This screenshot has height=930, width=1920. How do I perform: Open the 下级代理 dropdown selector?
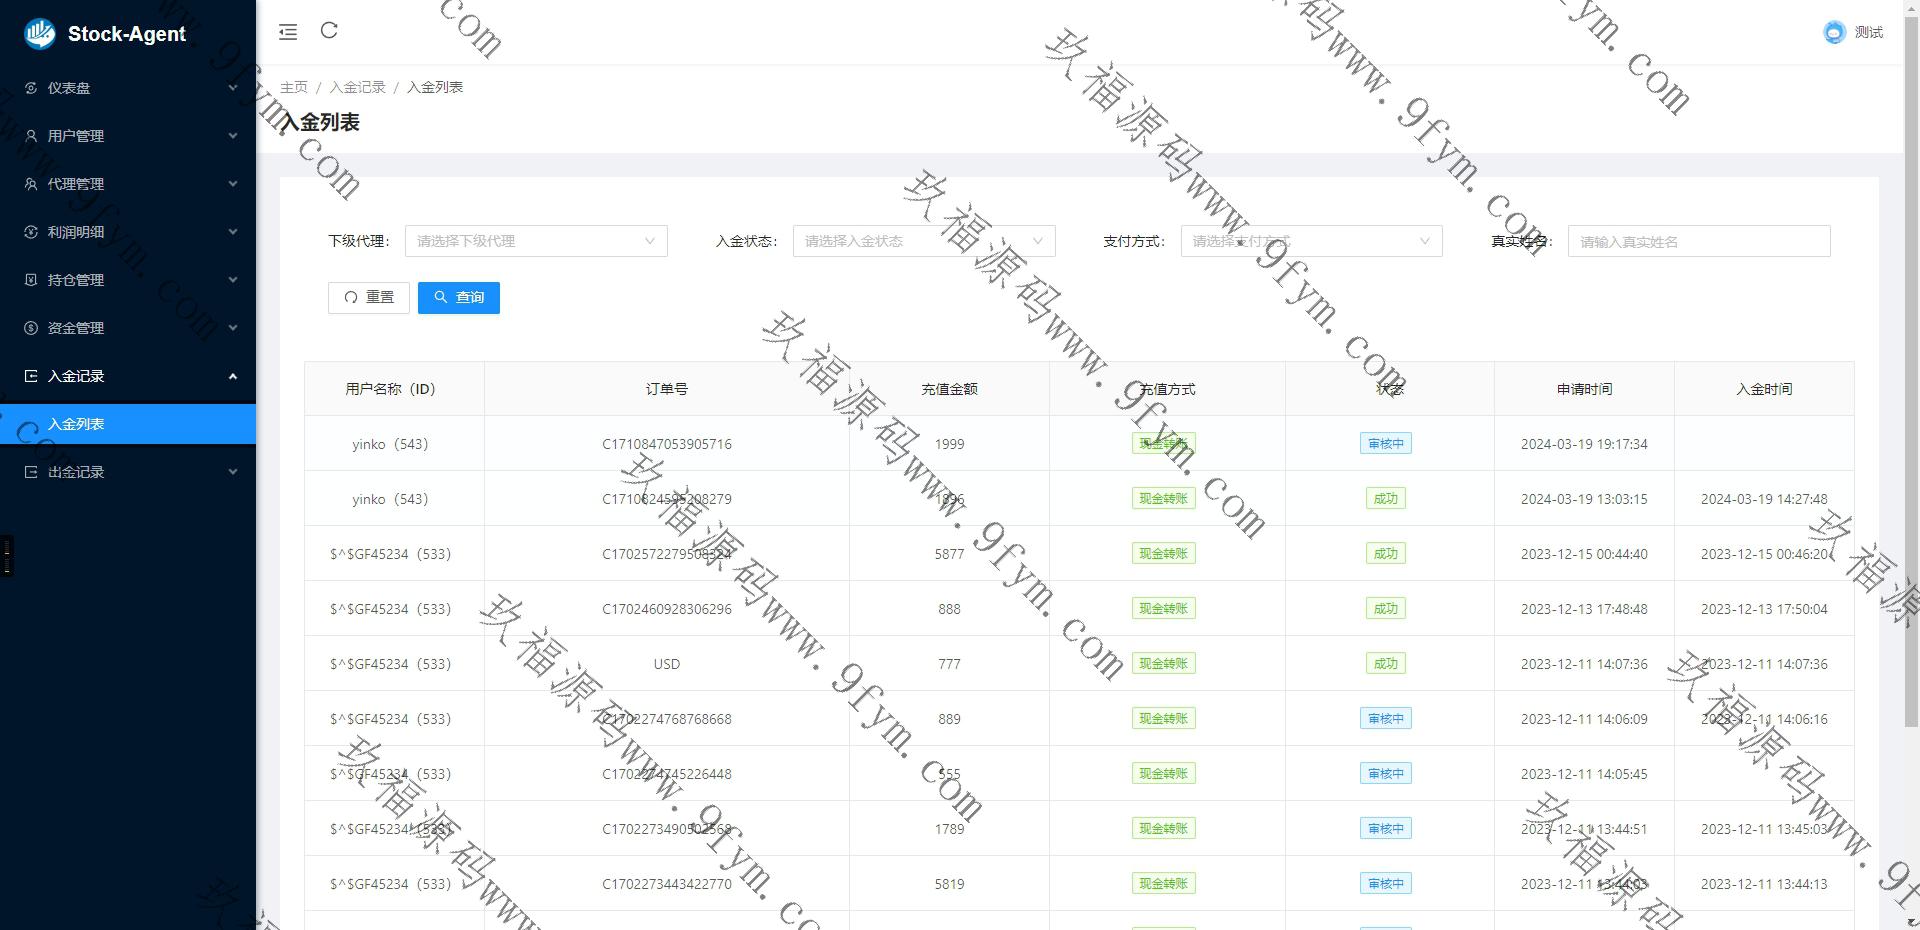535,241
